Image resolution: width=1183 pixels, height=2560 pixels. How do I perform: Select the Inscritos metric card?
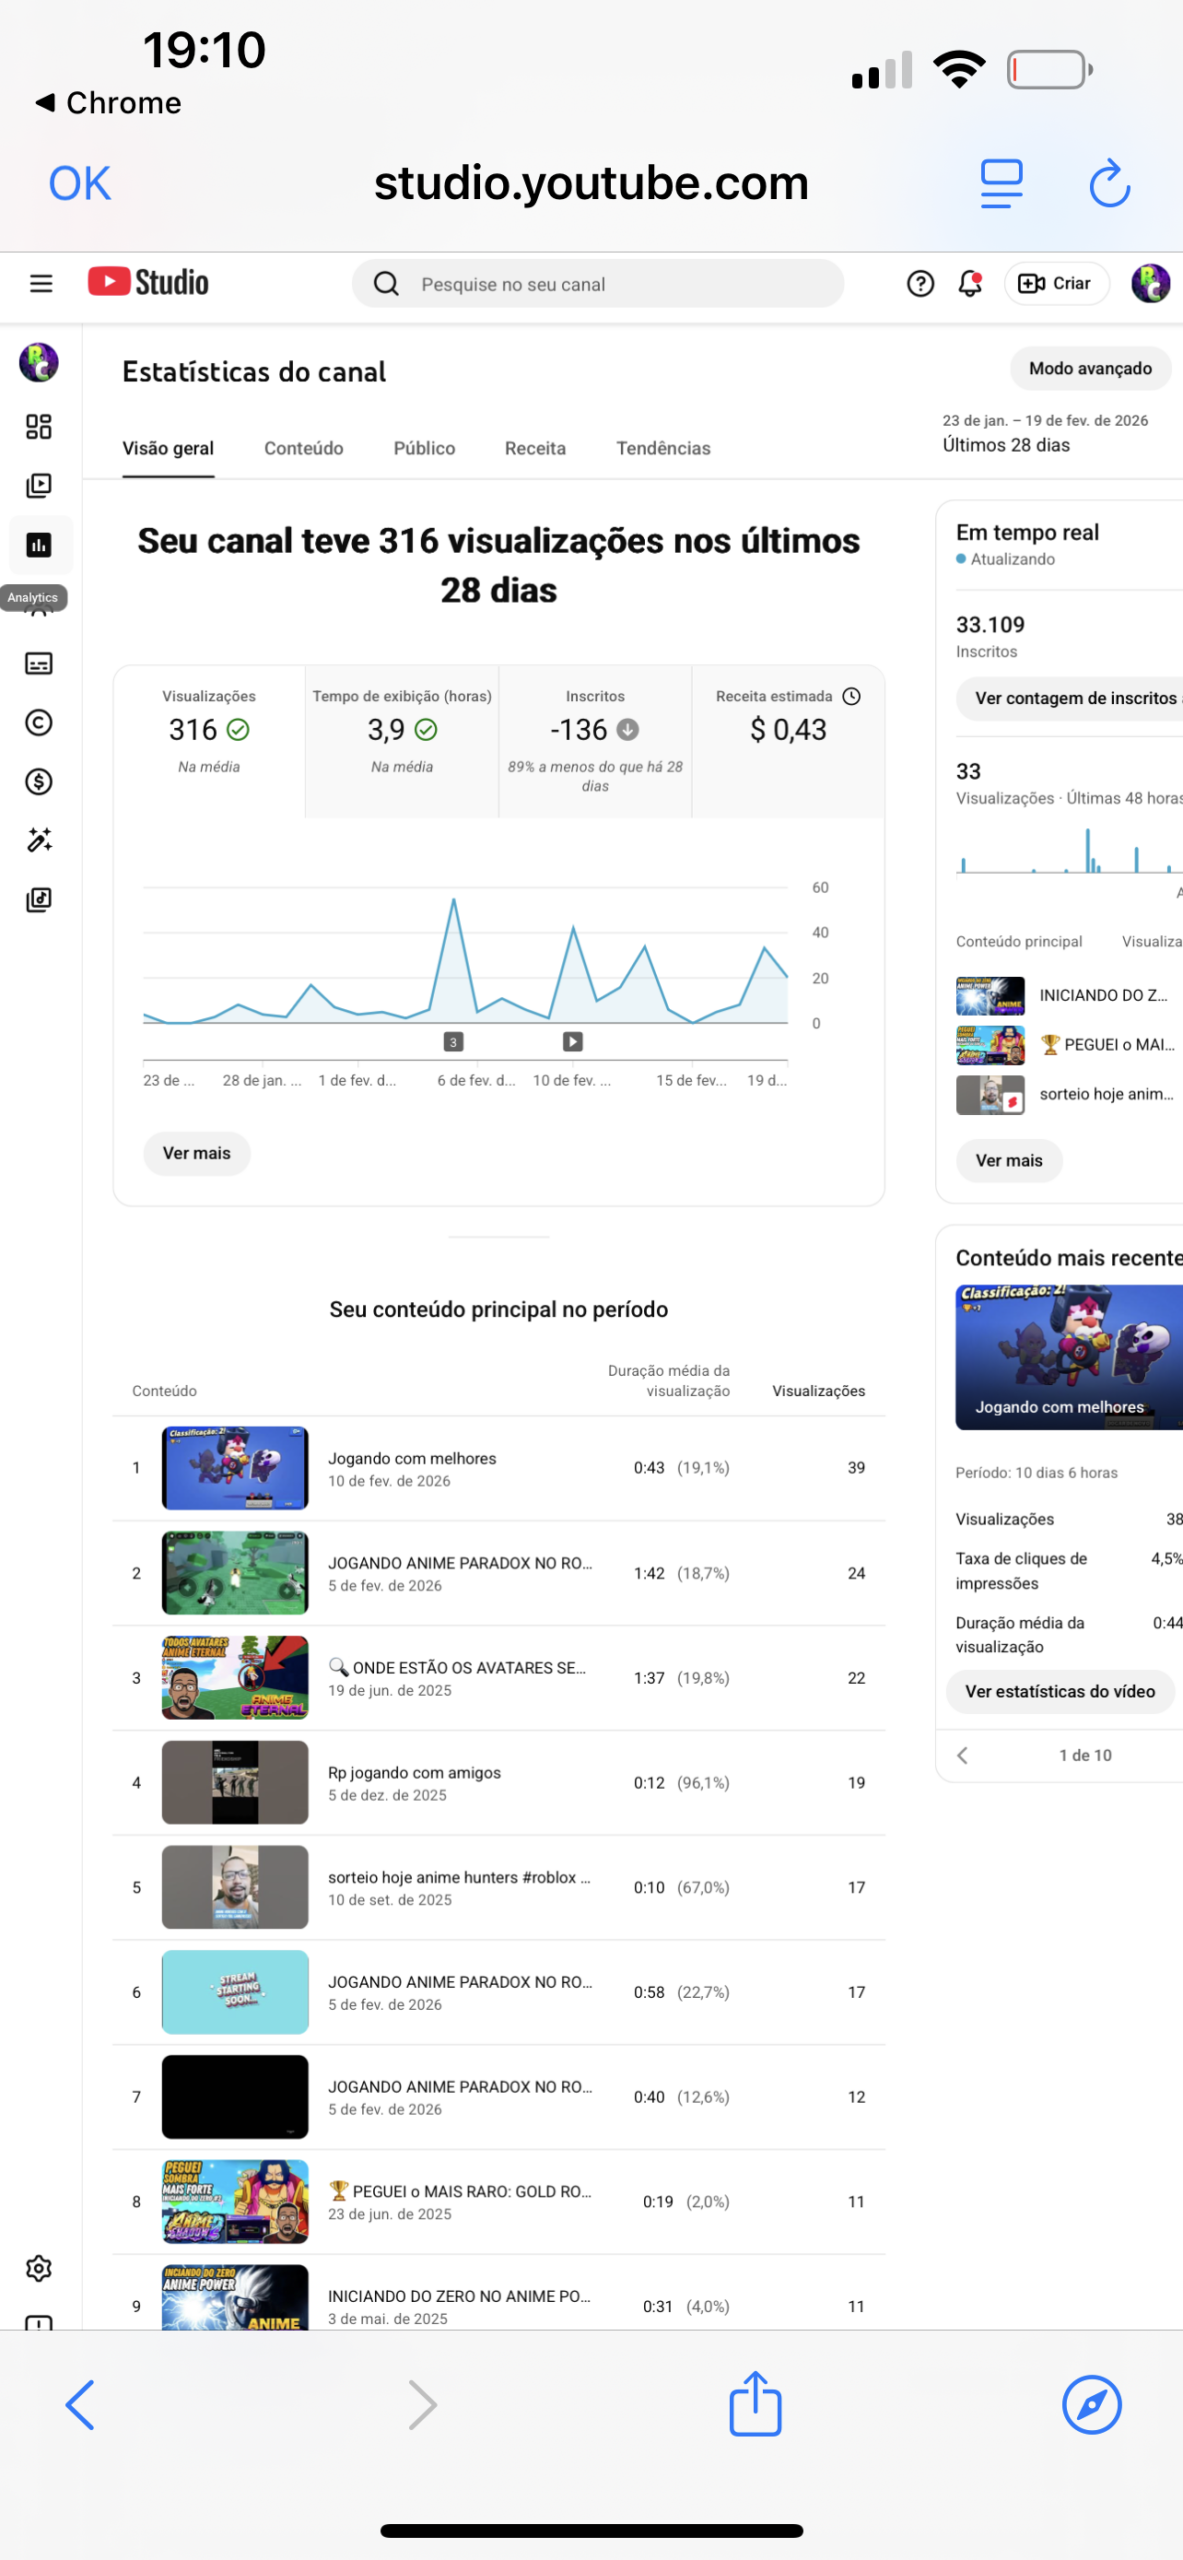pyautogui.click(x=595, y=740)
